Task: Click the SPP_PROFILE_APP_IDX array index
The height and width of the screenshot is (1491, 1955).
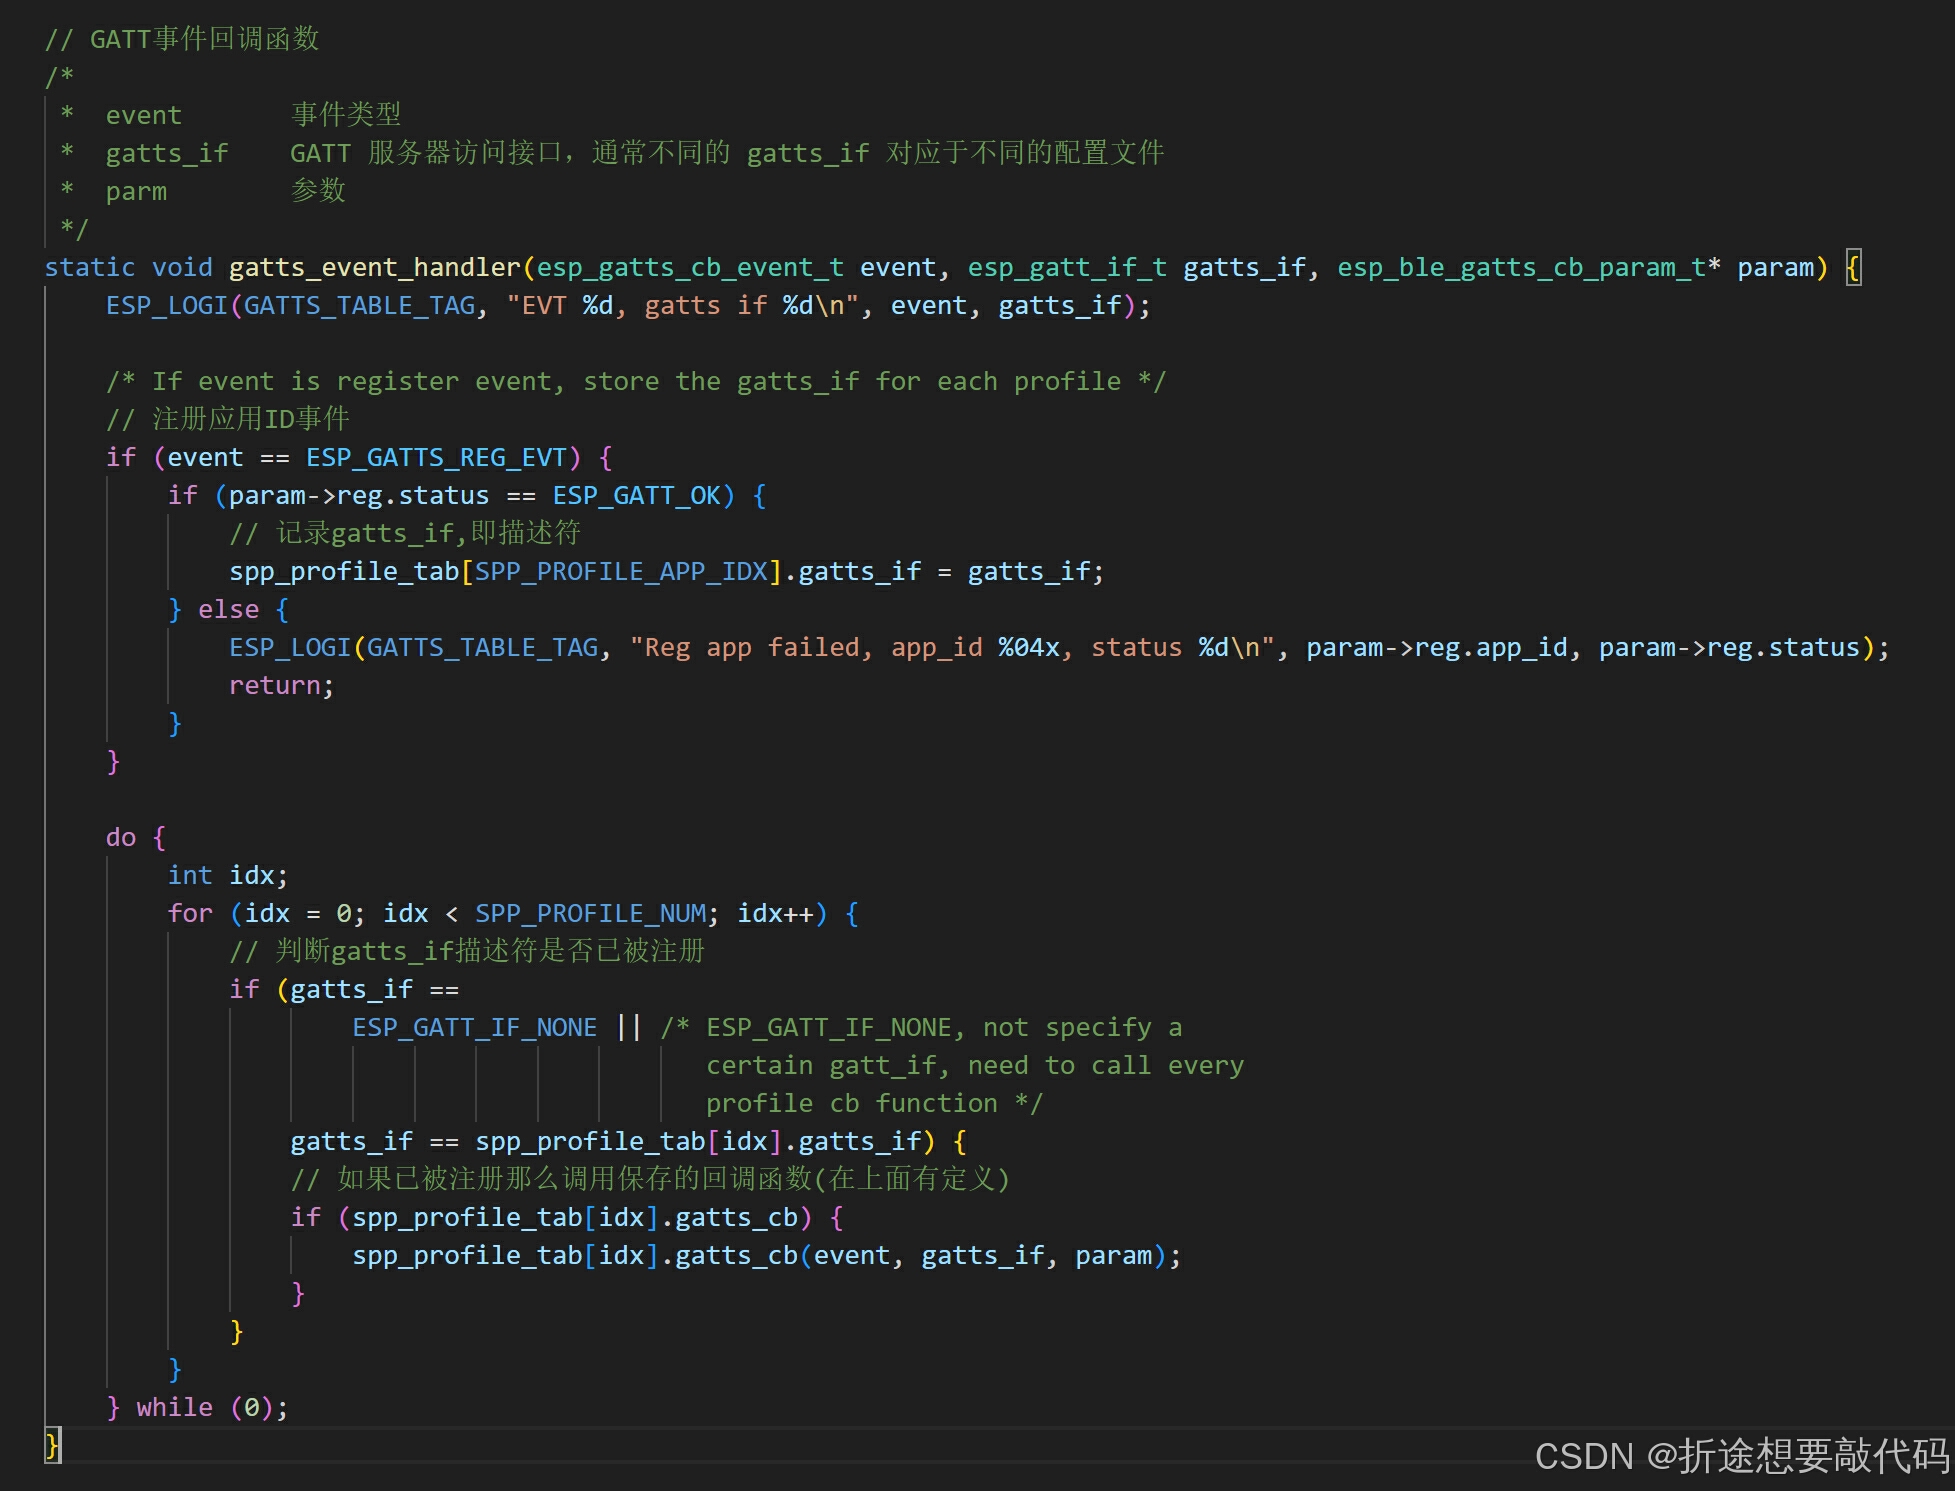Action: [621, 572]
